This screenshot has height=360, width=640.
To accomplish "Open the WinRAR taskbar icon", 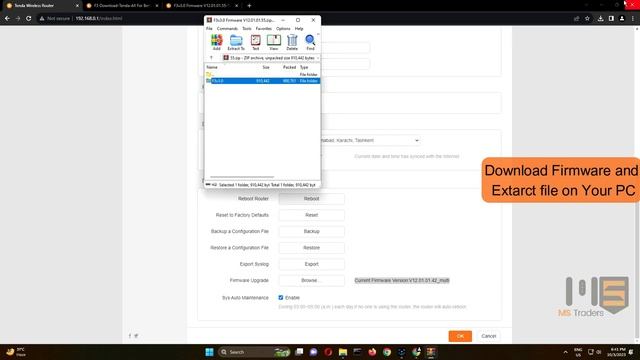I will [x=431, y=352].
